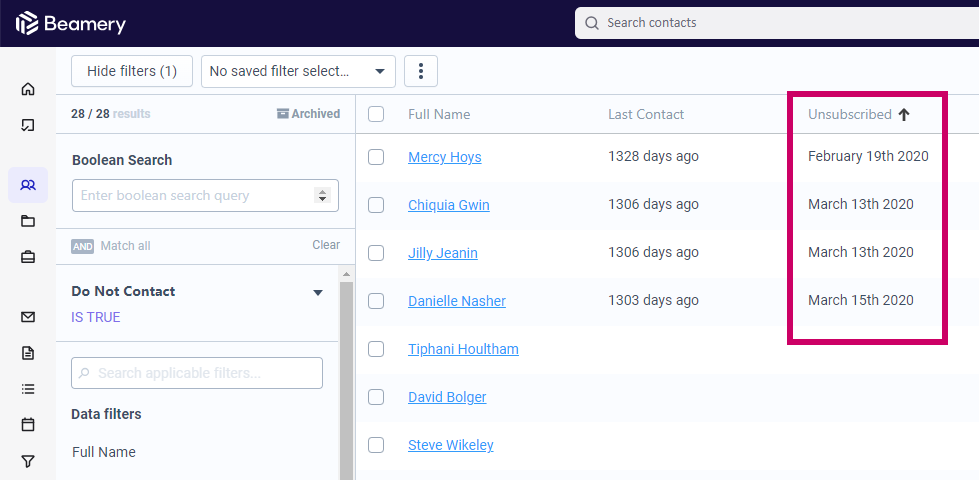The width and height of the screenshot is (979, 480).
Task: Collapse the Do Not Contact filter arrow
Action: 318,292
